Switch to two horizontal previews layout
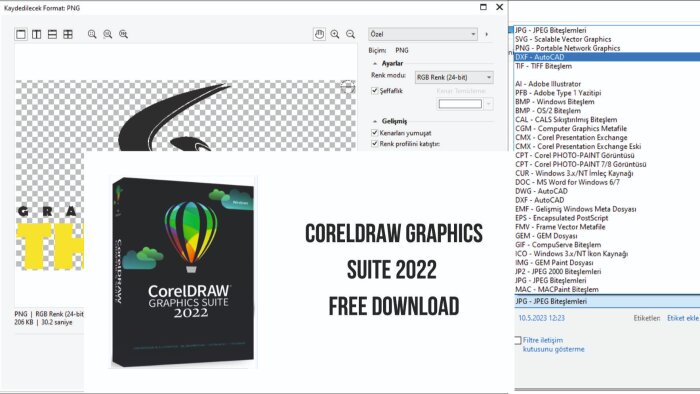The height and width of the screenshot is (394, 700). [52, 34]
